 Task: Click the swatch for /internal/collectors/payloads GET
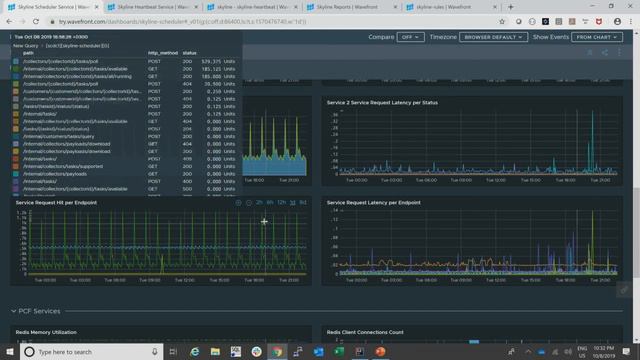point(16,174)
